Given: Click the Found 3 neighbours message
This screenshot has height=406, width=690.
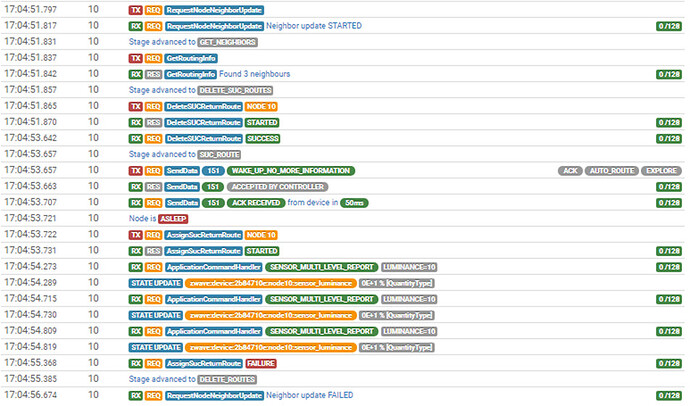Looking at the screenshot, I should pos(254,74).
